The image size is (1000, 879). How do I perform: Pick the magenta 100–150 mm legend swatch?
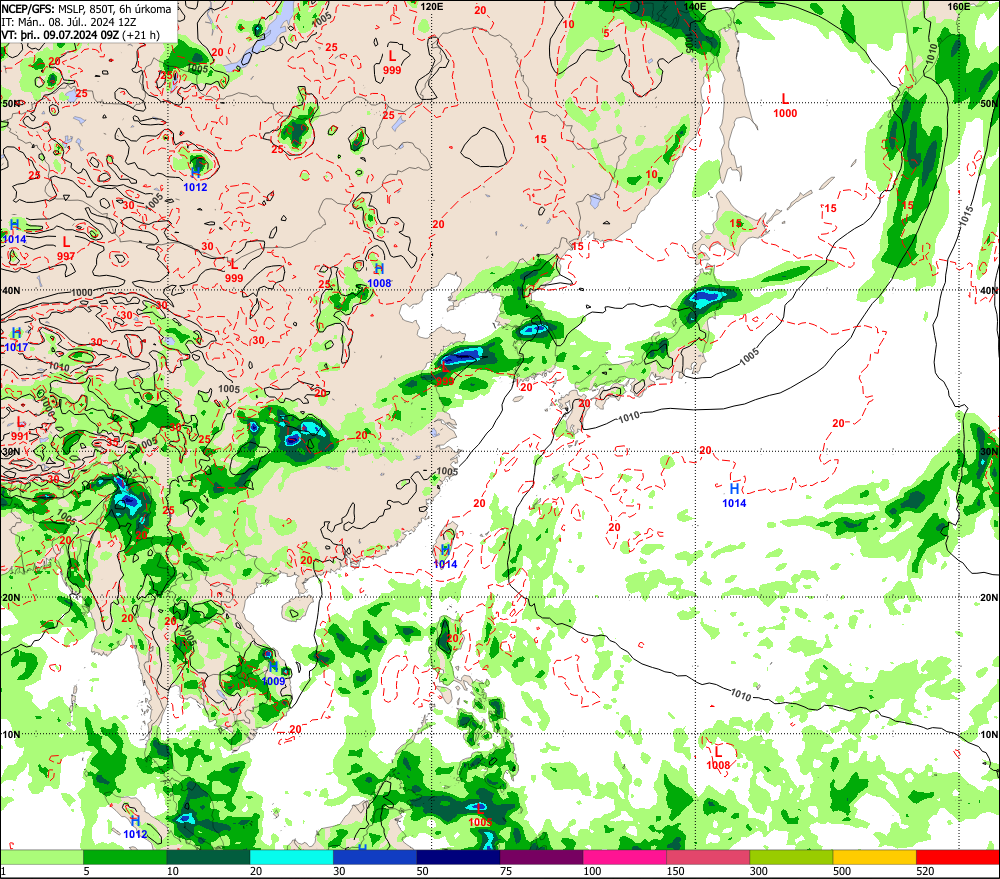[x=625, y=857]
